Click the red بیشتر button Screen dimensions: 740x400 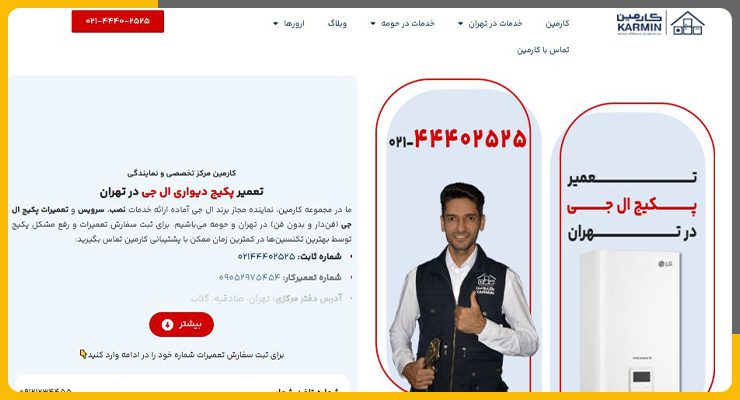coord(181,325)
